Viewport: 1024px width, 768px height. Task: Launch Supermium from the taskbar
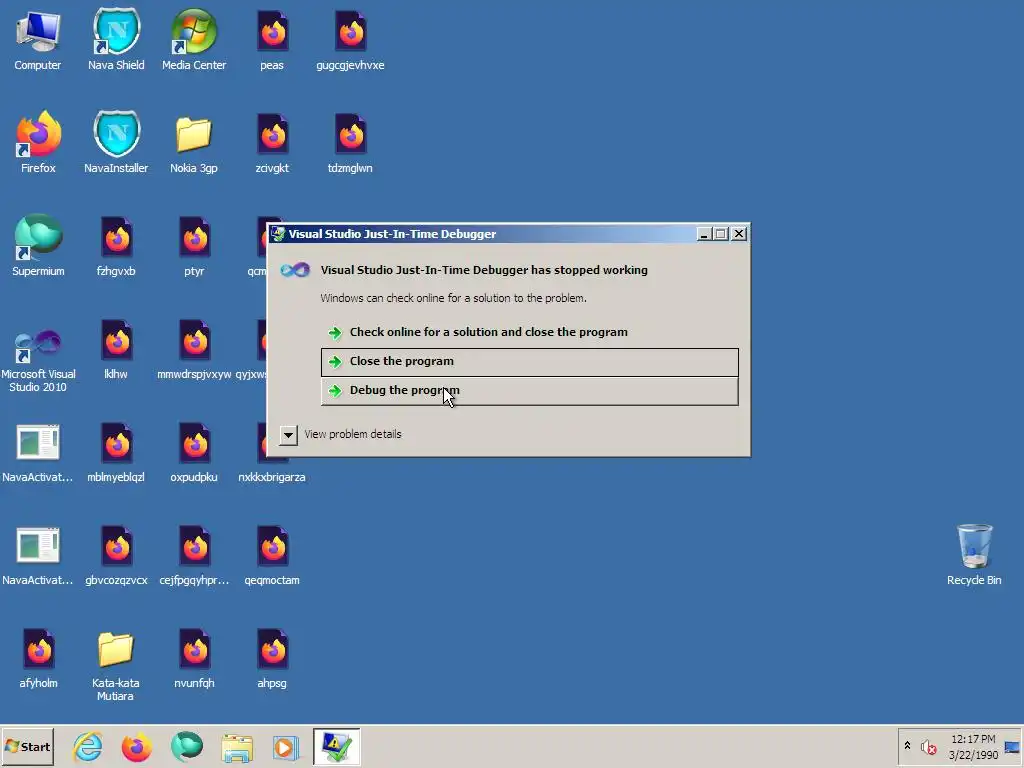point(187,747)
